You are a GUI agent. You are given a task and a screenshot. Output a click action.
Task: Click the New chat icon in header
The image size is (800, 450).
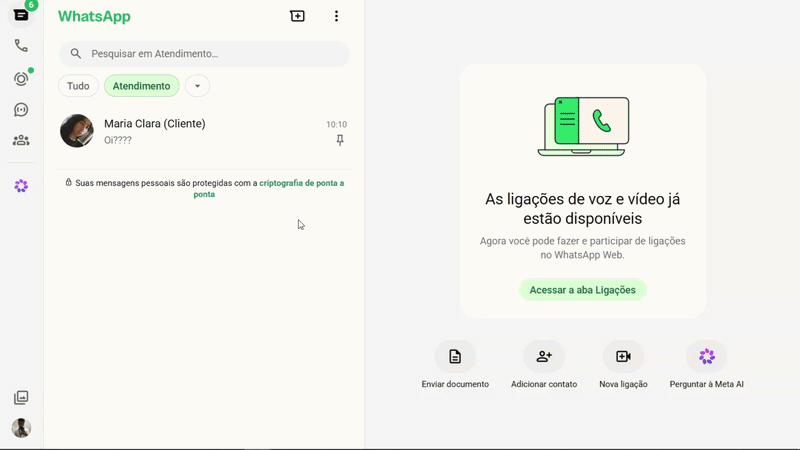(x=297, y=16)
